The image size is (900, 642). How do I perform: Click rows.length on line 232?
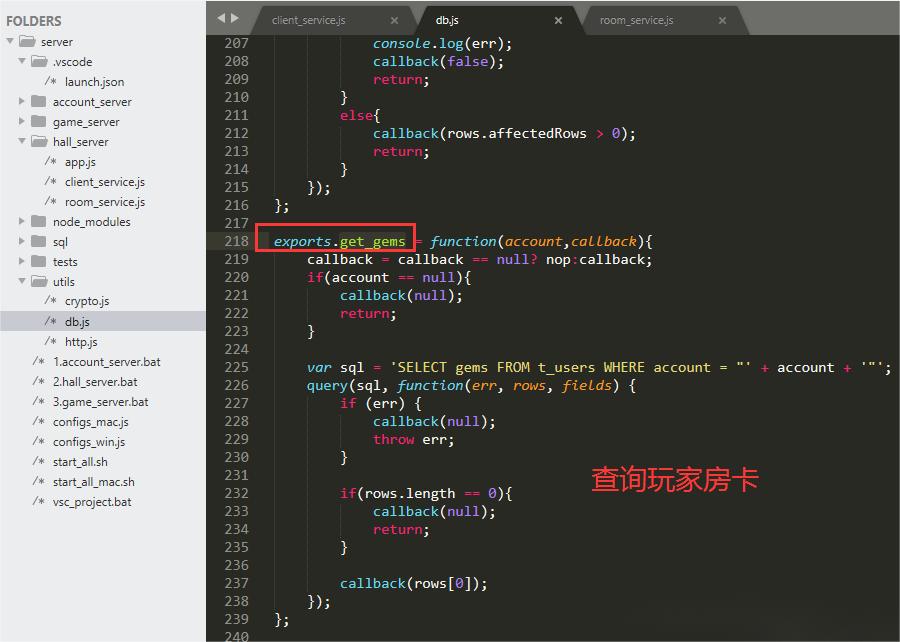tap(410, 493)
